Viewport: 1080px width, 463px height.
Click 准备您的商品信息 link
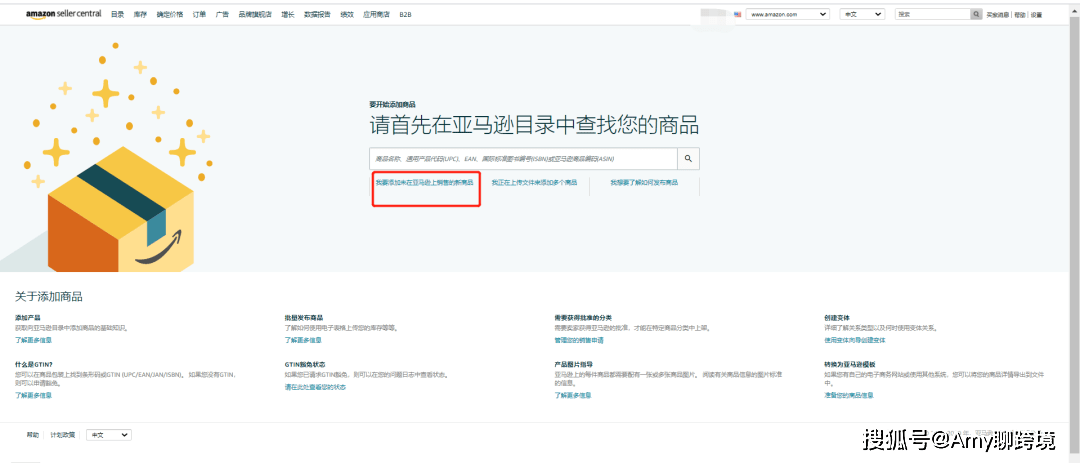coord(849,395)
